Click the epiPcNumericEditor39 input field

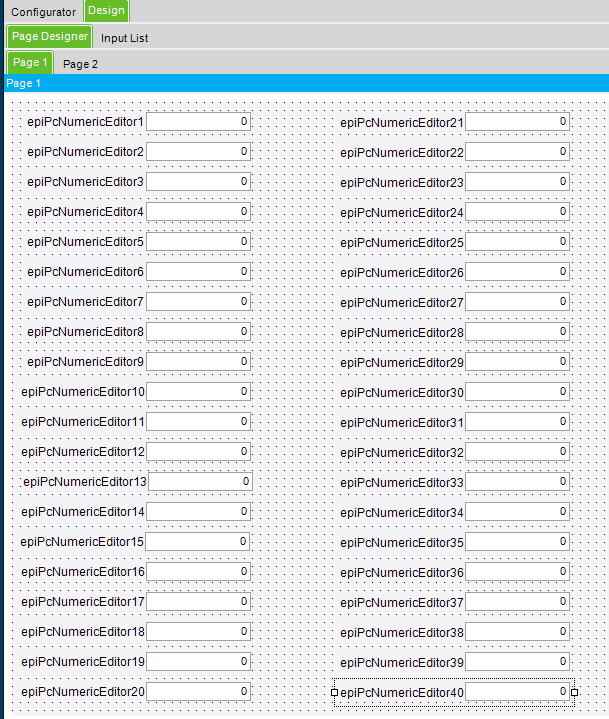pos(518,662)
